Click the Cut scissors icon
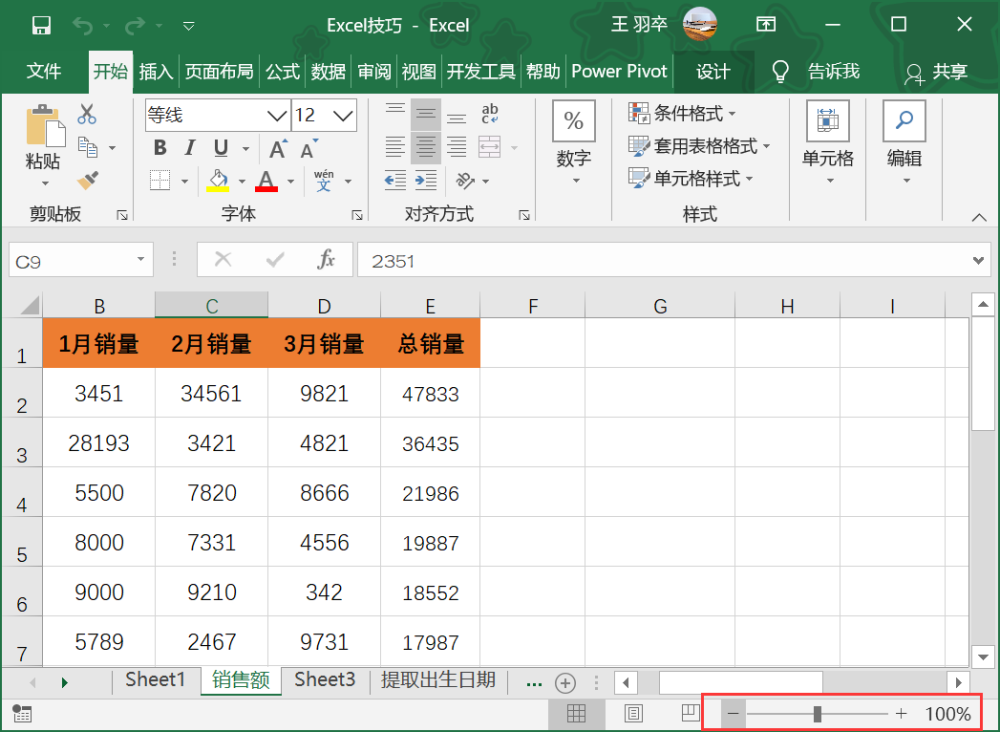 (x=87, y=114)
